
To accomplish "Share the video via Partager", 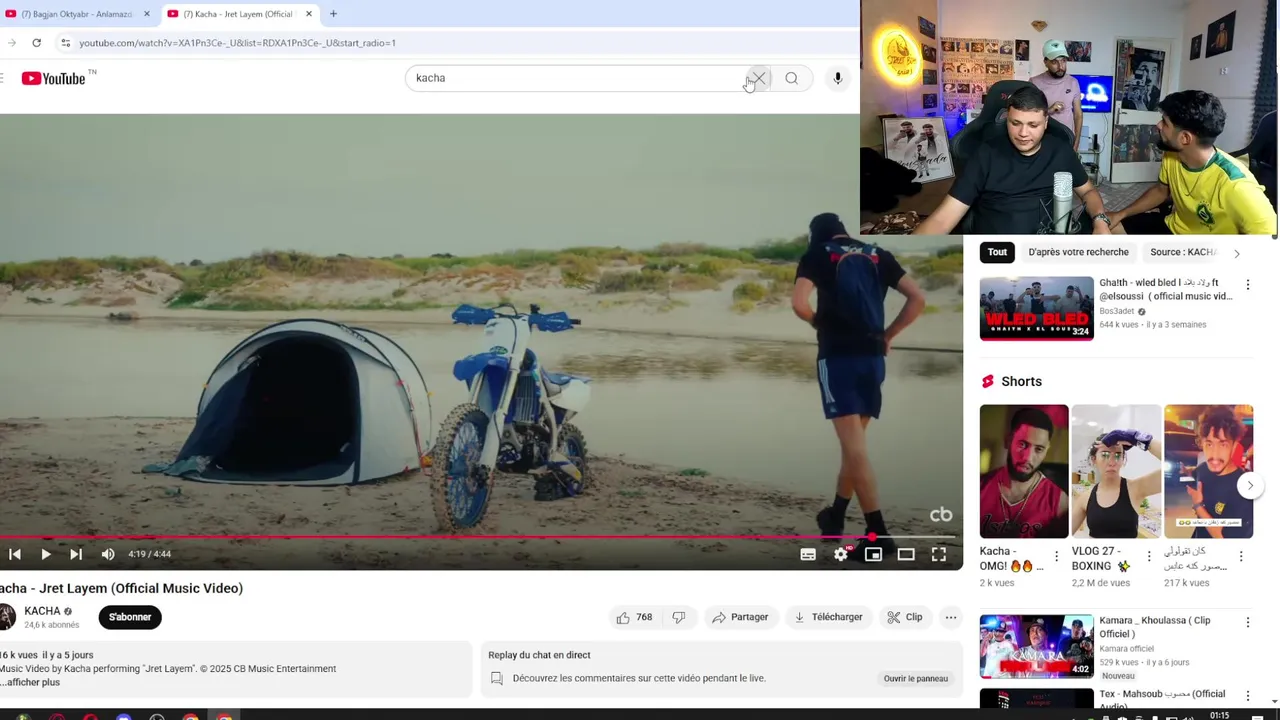I will [x=740, y=617].
